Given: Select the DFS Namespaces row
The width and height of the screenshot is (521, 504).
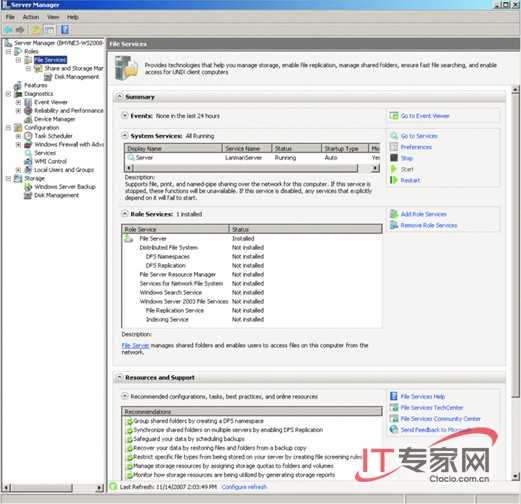Looking at the screenshot, I should (x=252, y=257).
